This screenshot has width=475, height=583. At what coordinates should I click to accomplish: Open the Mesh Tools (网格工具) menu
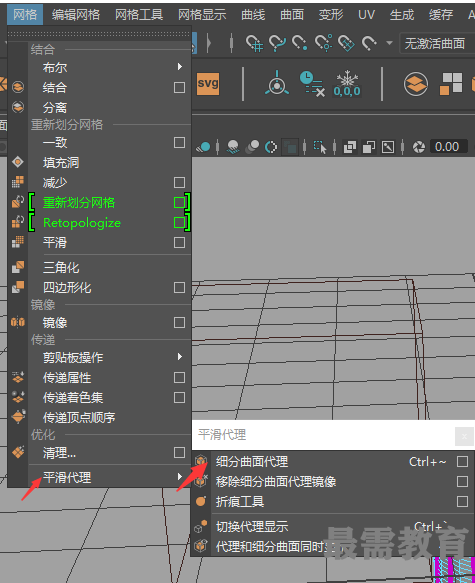coord(139,15)
